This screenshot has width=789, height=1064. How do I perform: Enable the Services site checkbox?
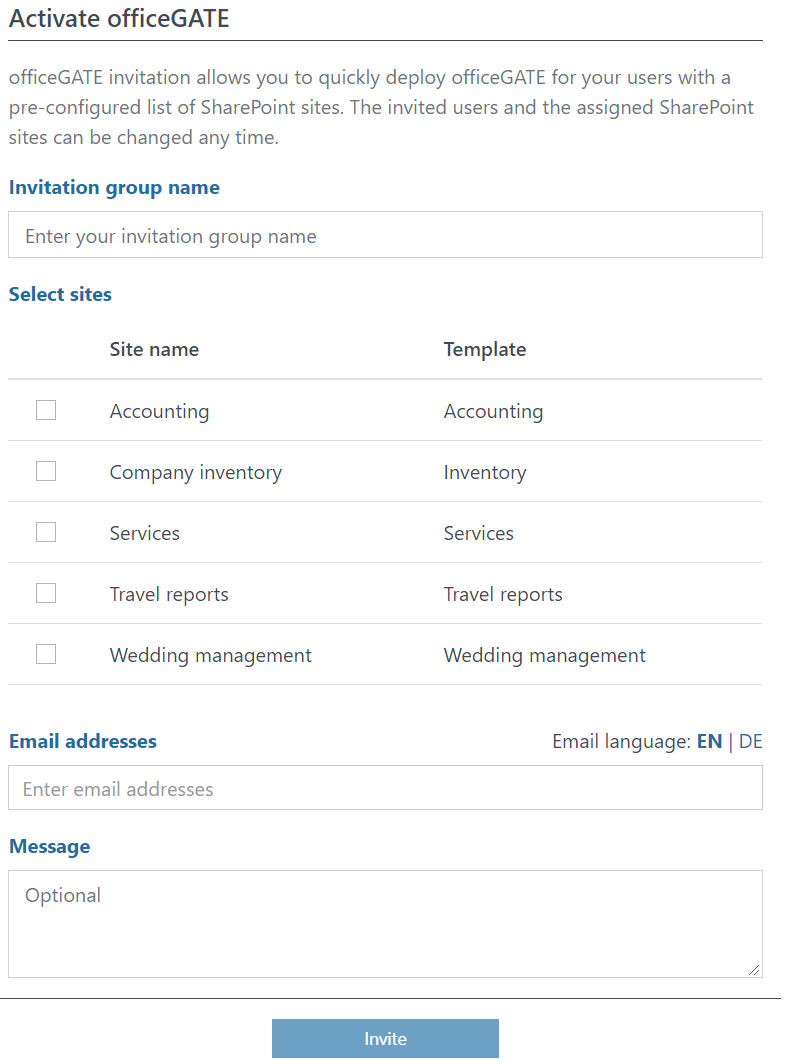pyautogui.click(x=46, y=532)
